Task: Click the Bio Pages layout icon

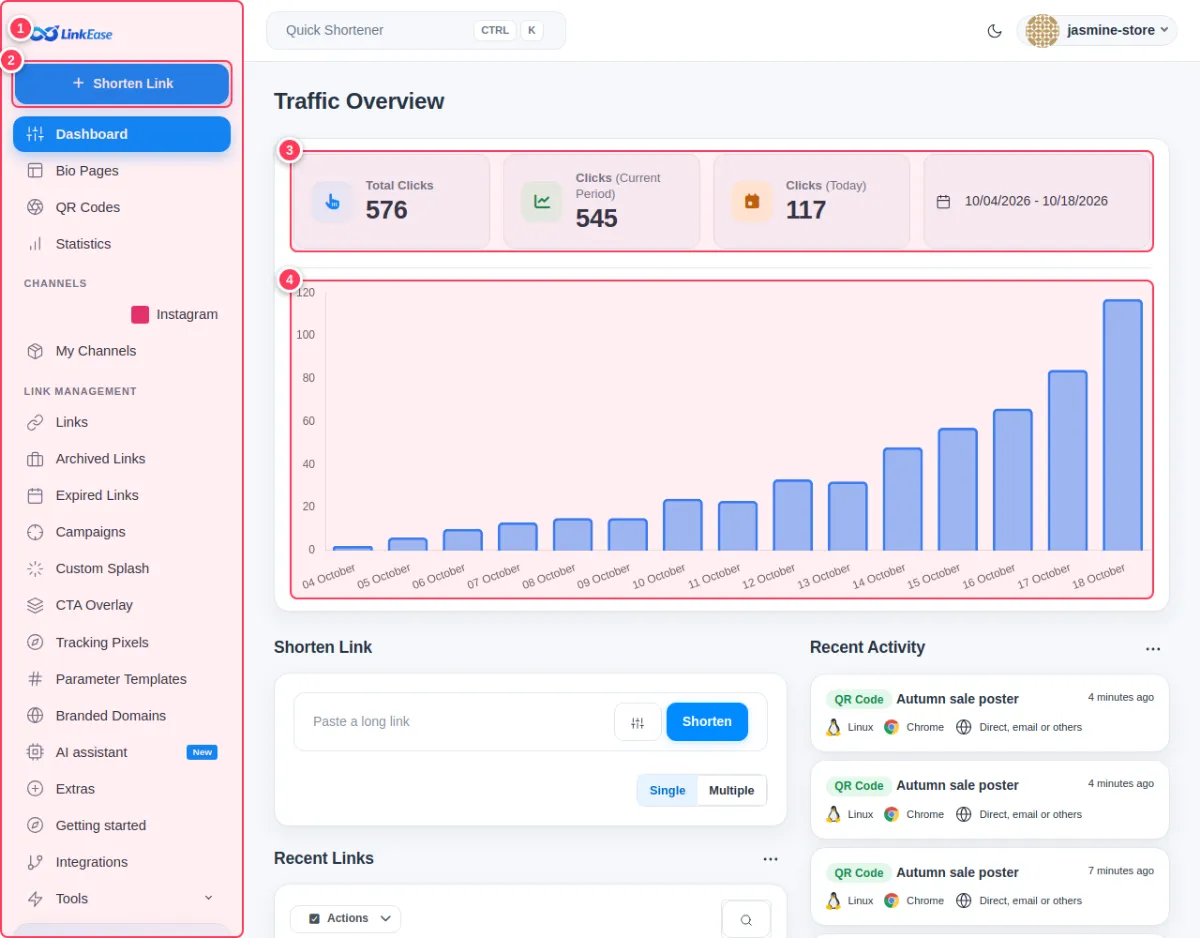Action: tap(35, 171)
